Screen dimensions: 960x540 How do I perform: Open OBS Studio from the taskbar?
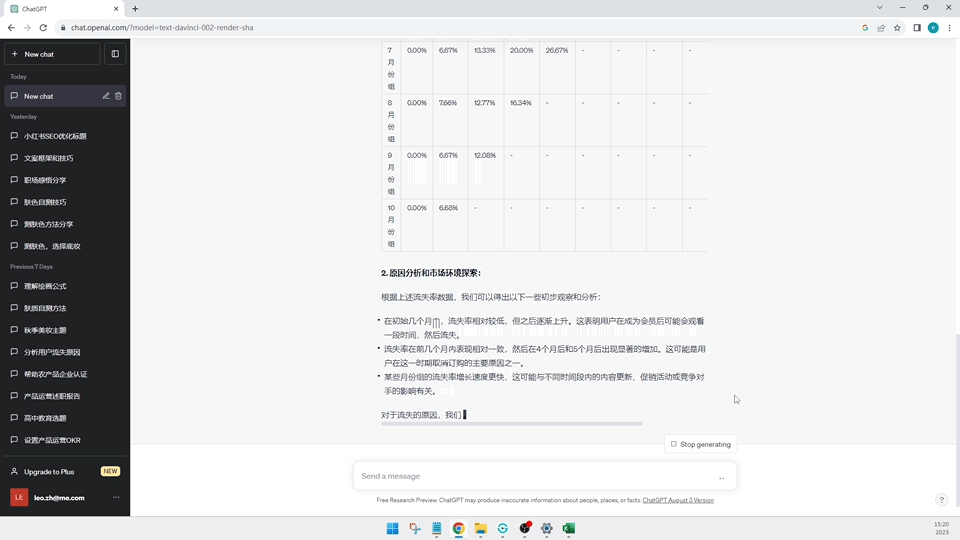pos(525,528)
